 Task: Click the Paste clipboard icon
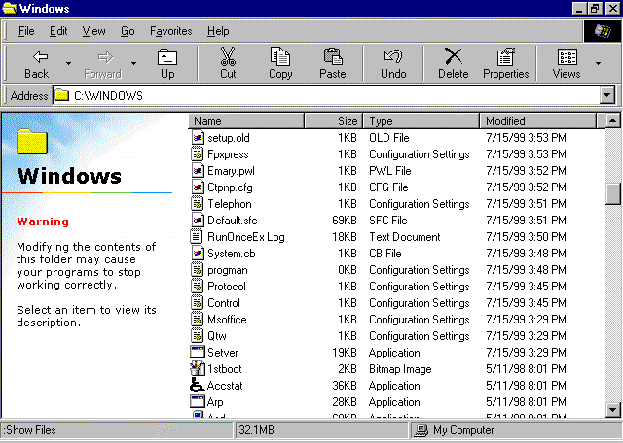pos(333,58)
